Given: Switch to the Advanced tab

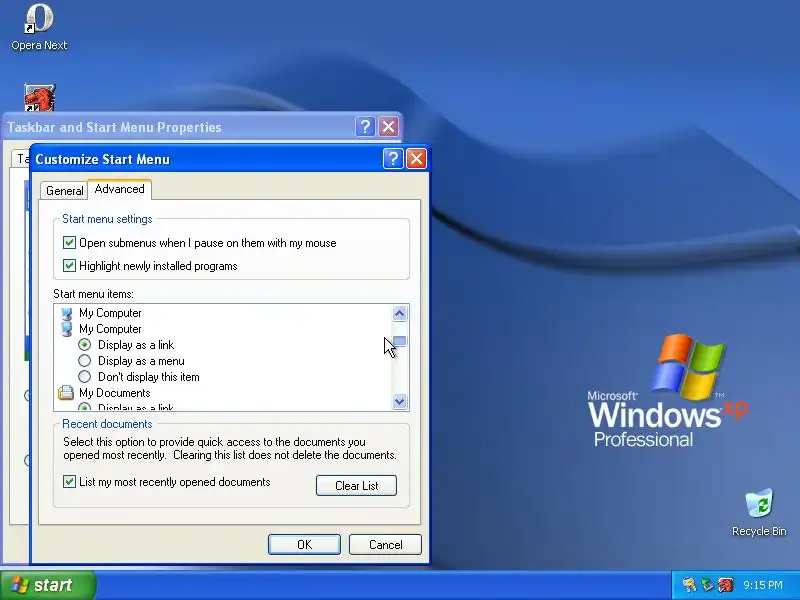Looking at the screenshot, I should click(119, 189).
